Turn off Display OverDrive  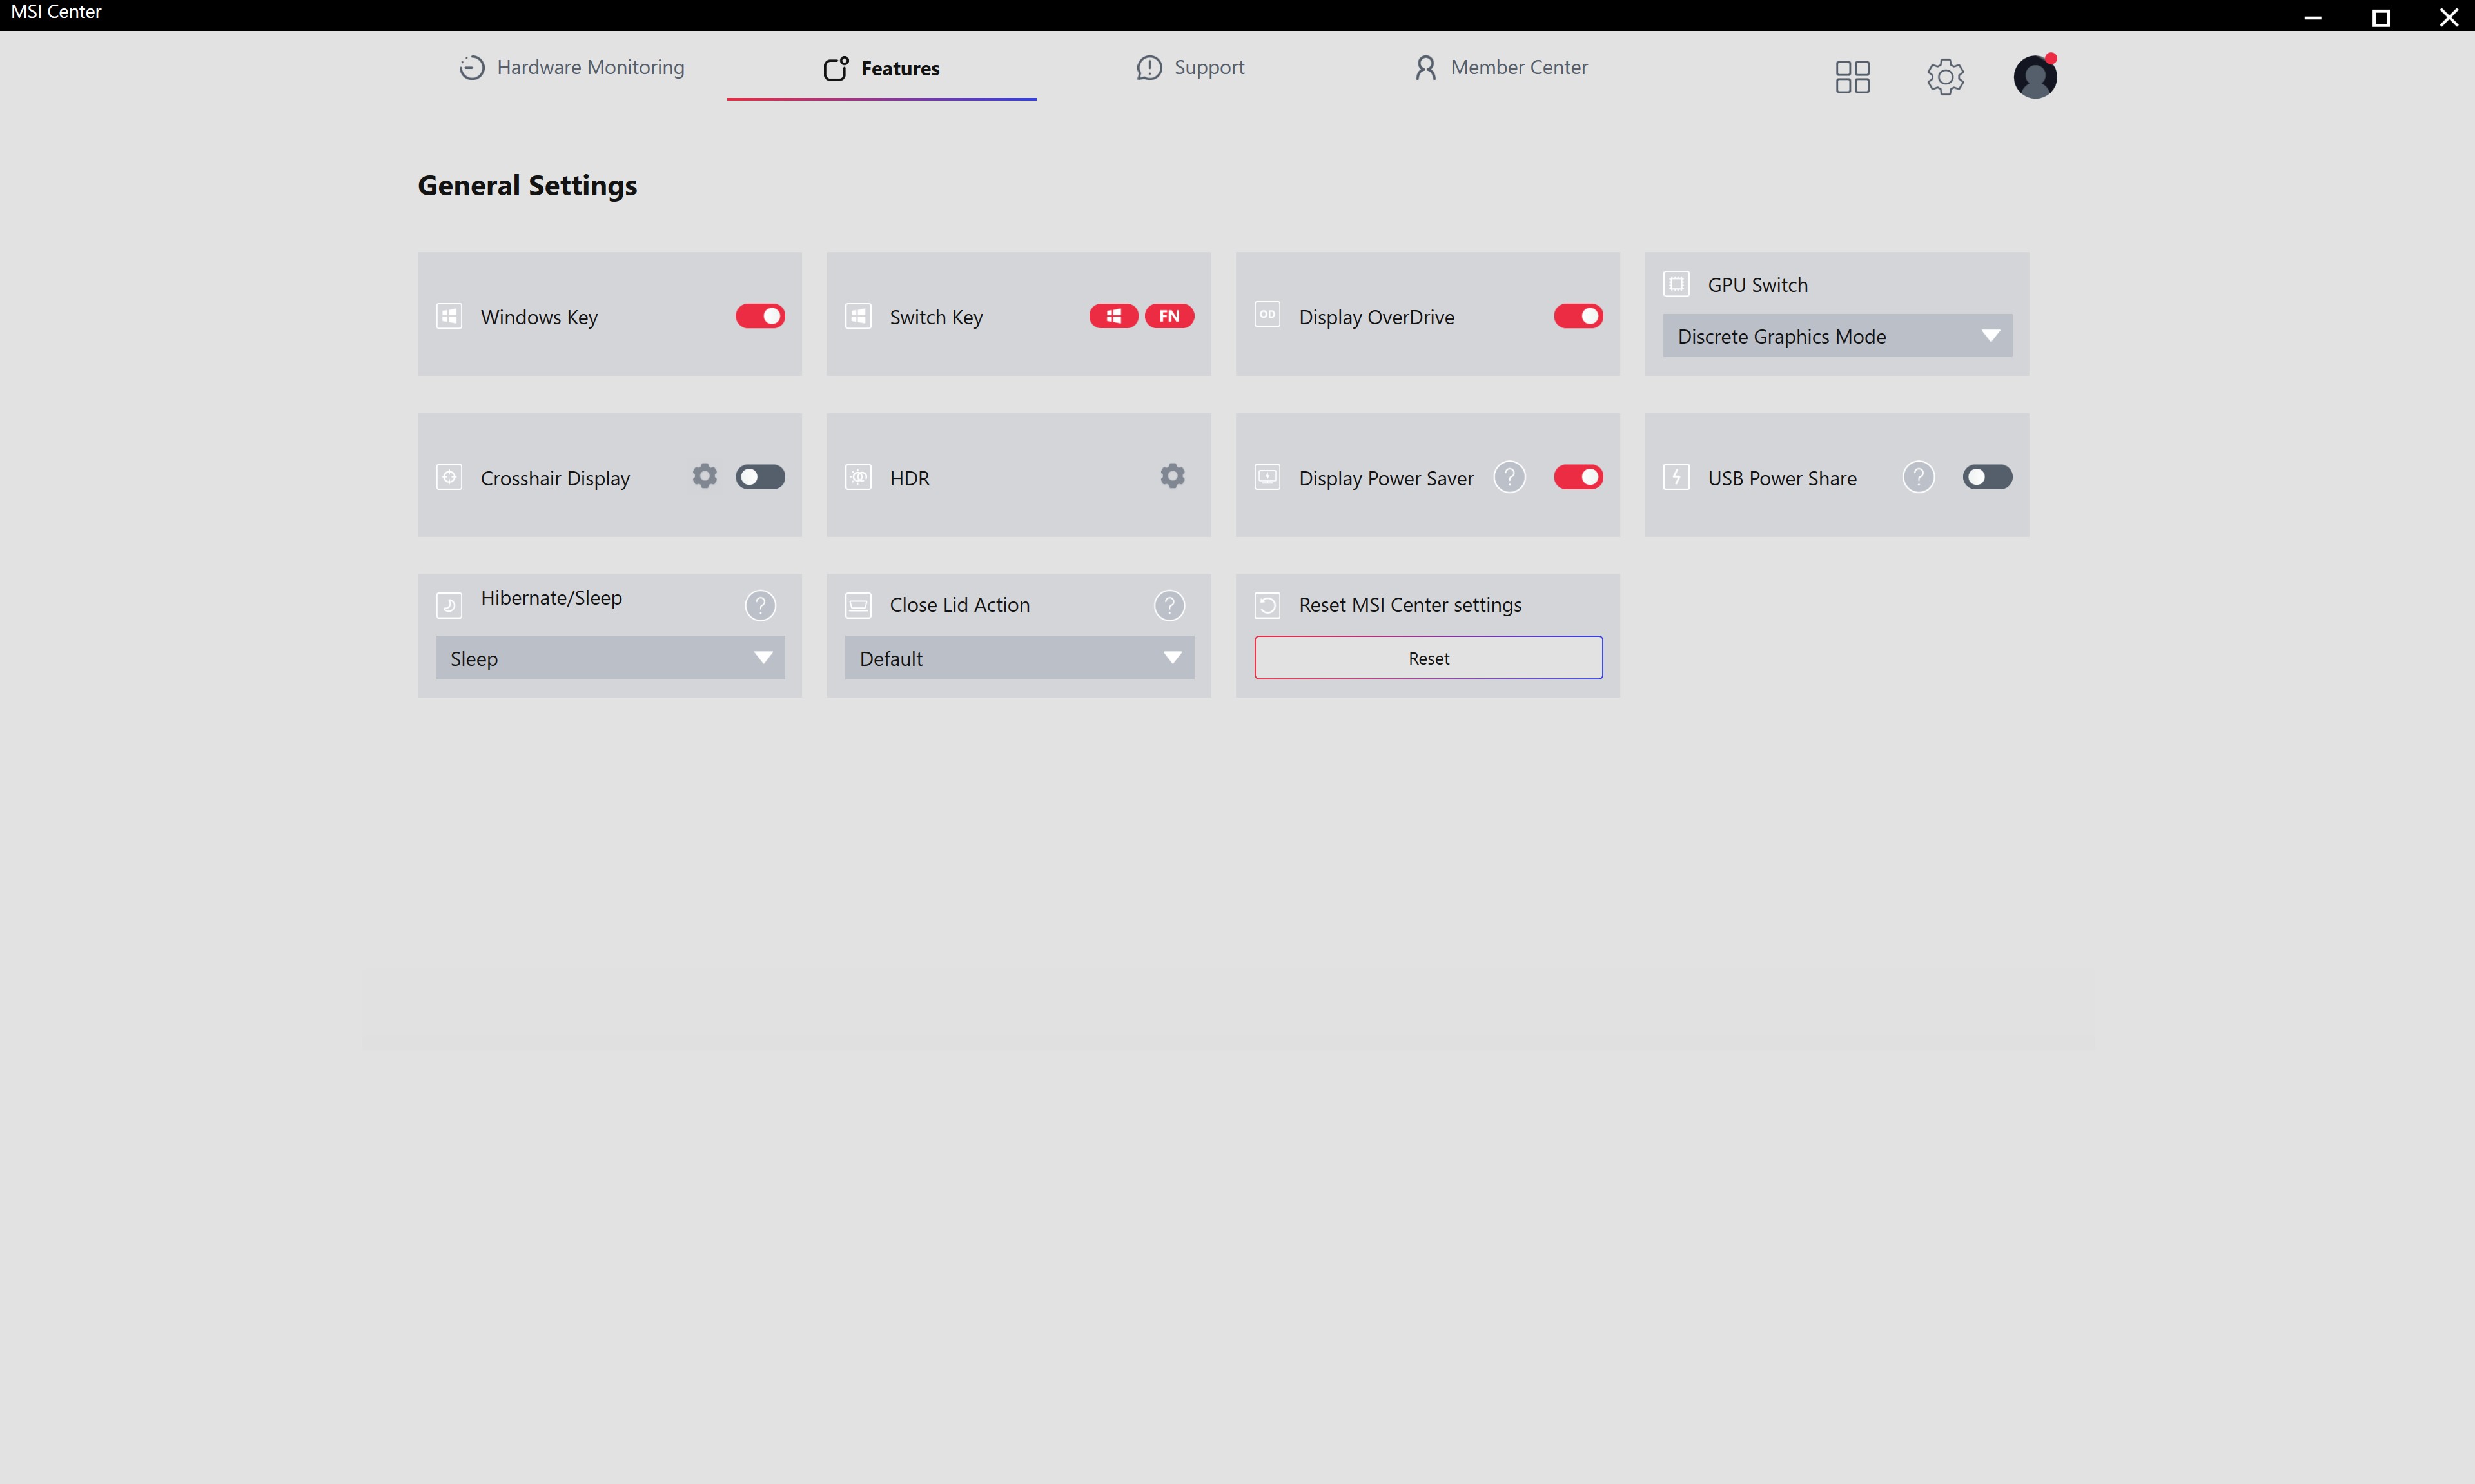point(1578,316)
